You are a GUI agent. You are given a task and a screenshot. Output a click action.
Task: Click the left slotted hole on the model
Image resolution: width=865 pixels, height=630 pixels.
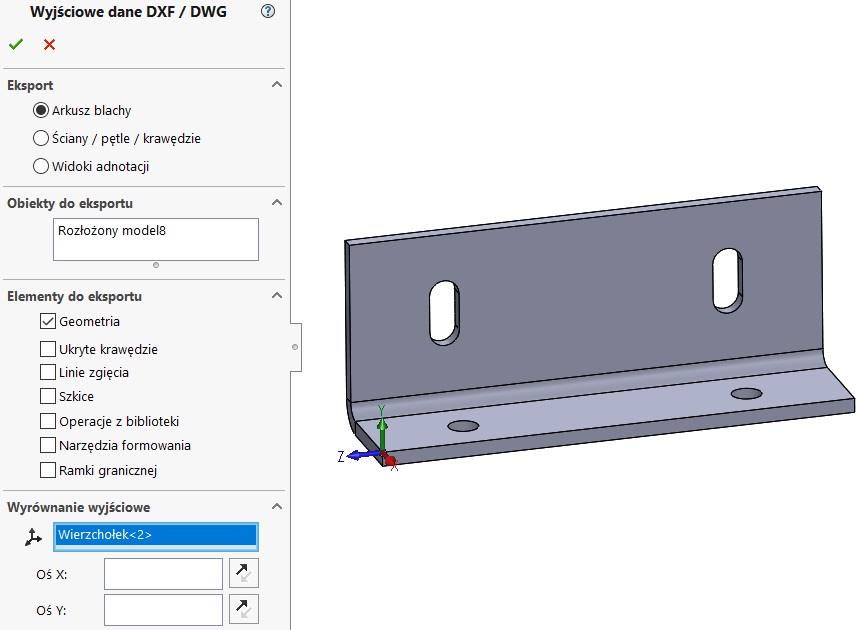coord(444,313)
